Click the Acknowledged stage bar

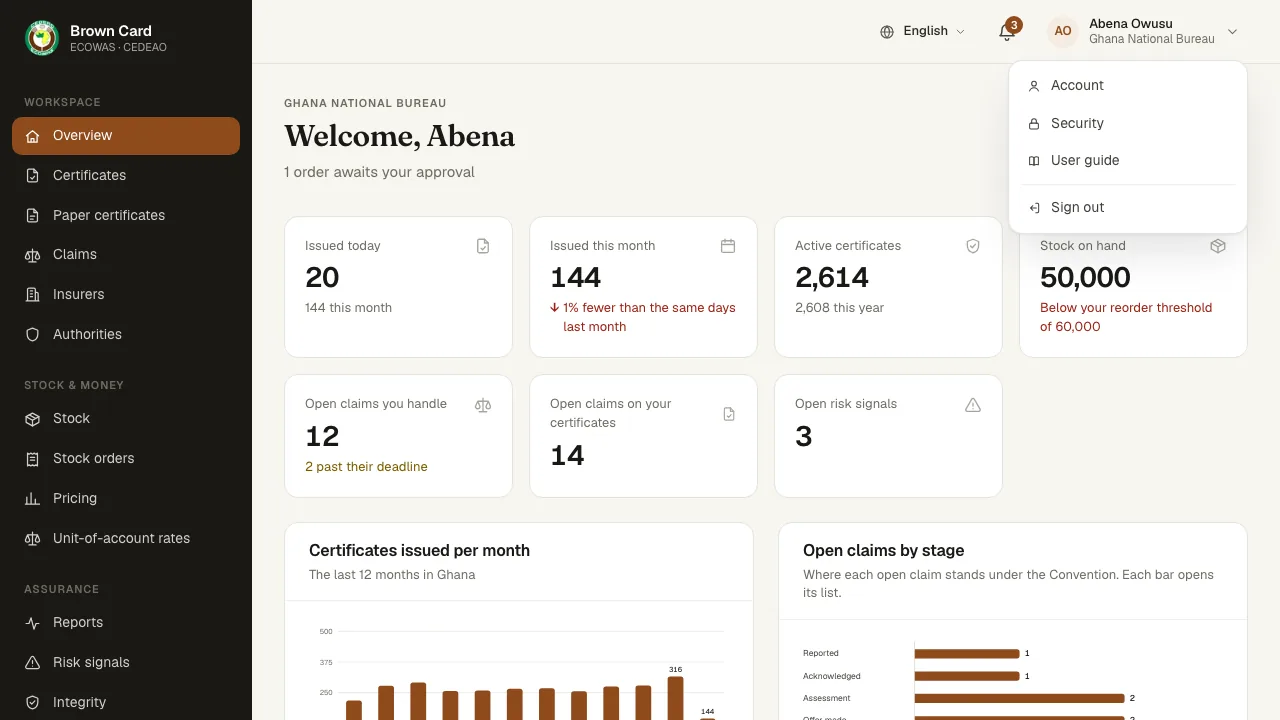(x=967, y=676)
